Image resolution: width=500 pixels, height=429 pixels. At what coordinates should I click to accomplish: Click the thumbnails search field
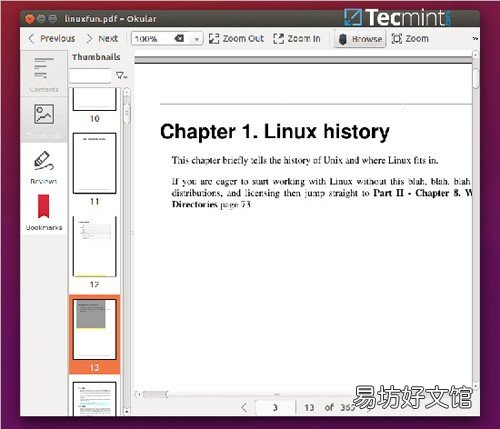pyautogui.click(x=90, y=76)
